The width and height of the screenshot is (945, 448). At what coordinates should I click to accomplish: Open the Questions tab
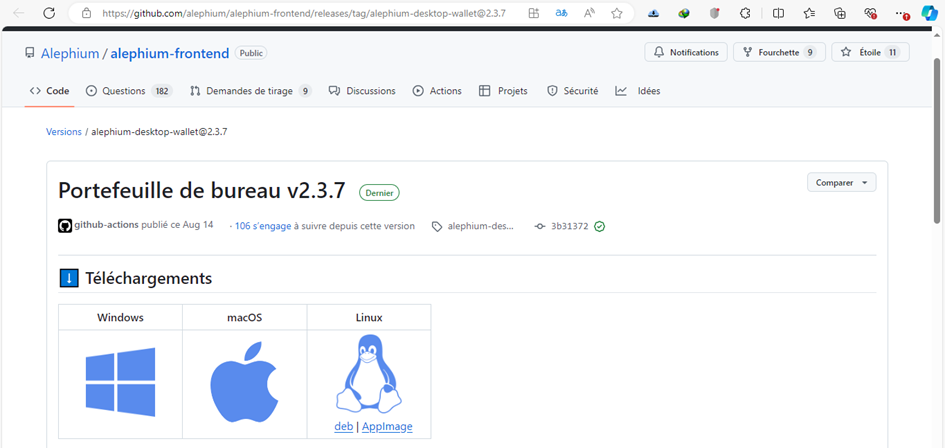[x=130, y=91]
